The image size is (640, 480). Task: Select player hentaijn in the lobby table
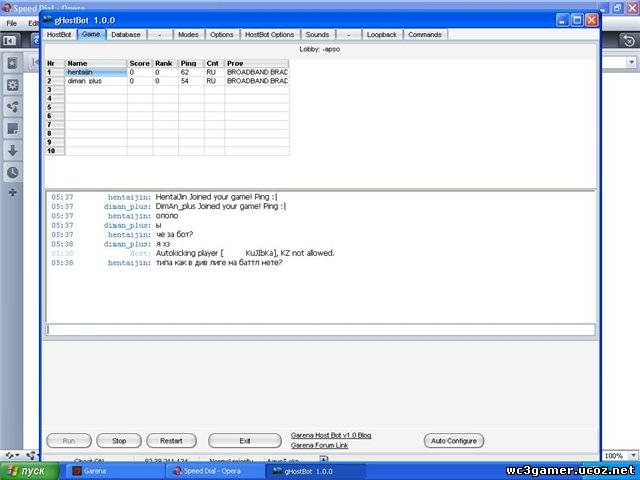(96, 72)
